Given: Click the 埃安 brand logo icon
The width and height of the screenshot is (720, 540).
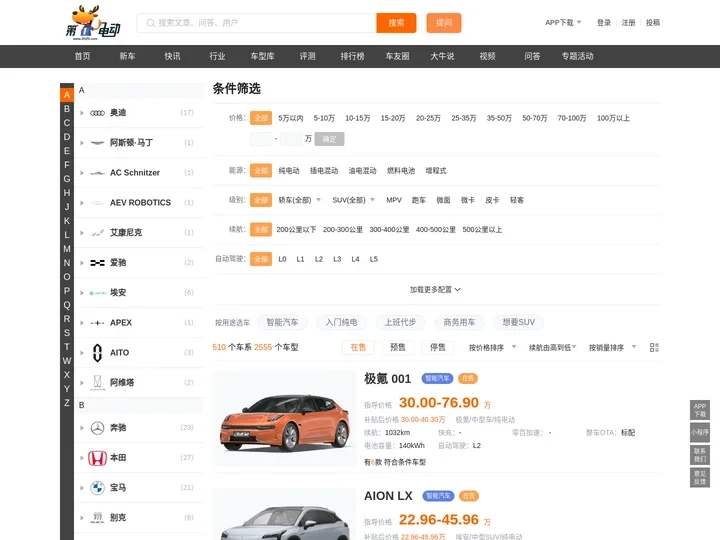Looking at the screenshot, I should click(97, 293).
